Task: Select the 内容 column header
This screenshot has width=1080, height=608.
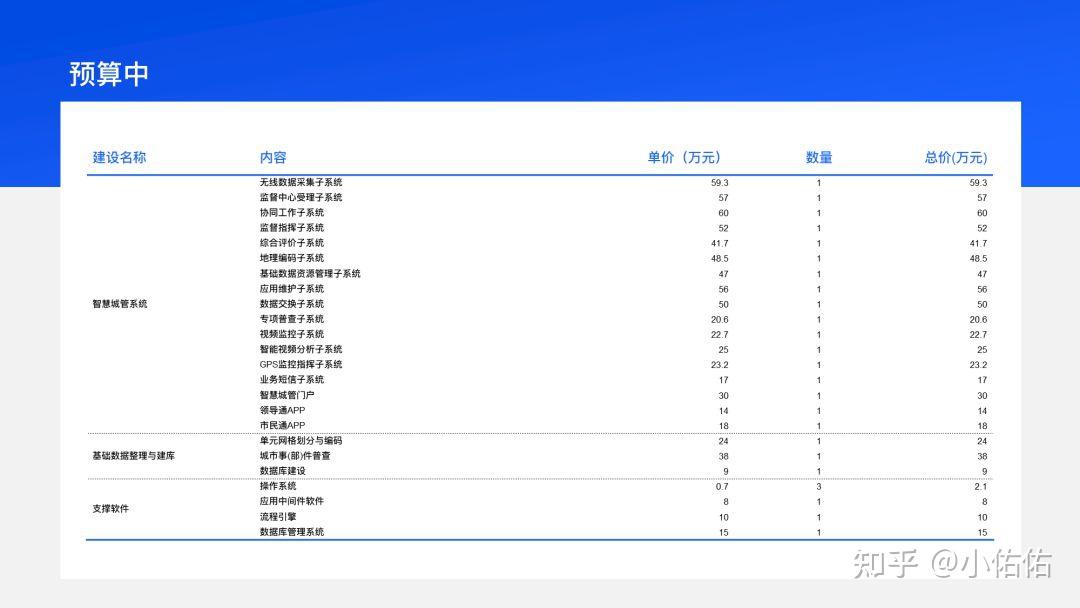Action: tap(273, 158)
